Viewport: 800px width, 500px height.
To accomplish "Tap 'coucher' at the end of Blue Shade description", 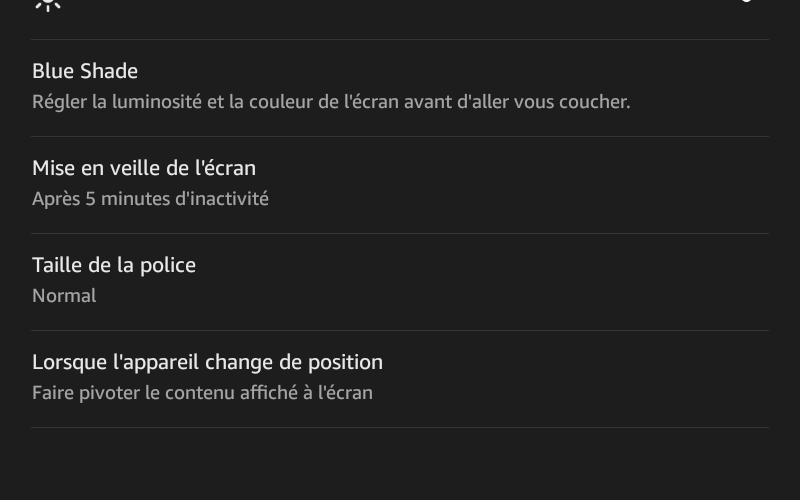I will 594,102.
